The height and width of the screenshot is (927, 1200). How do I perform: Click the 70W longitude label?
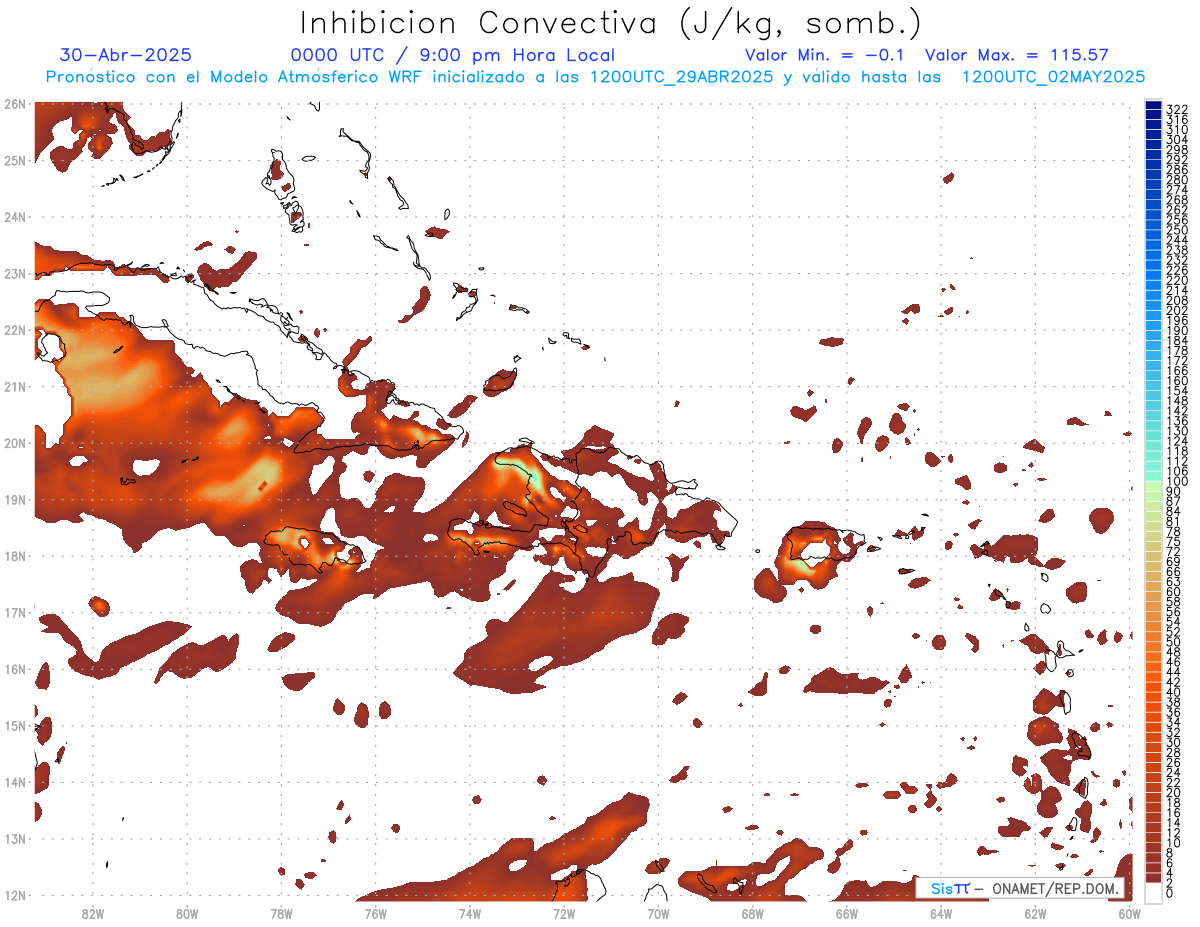(658, 913)
